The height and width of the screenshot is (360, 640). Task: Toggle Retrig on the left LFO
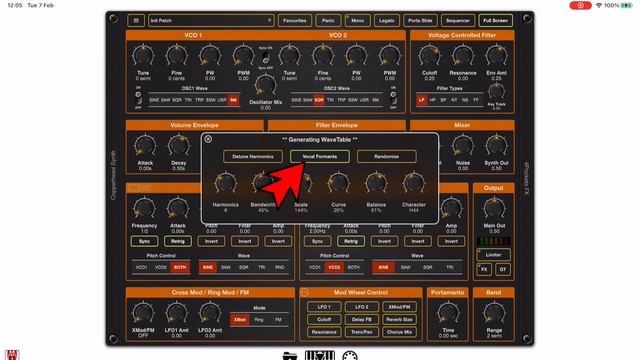point(178,241)
